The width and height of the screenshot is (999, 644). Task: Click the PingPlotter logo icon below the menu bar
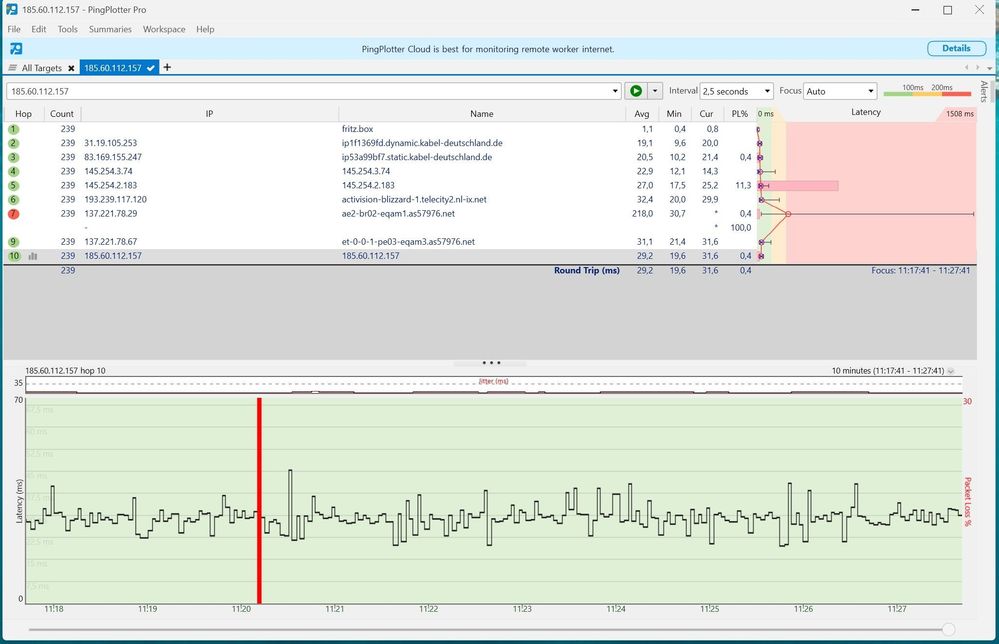14,47
